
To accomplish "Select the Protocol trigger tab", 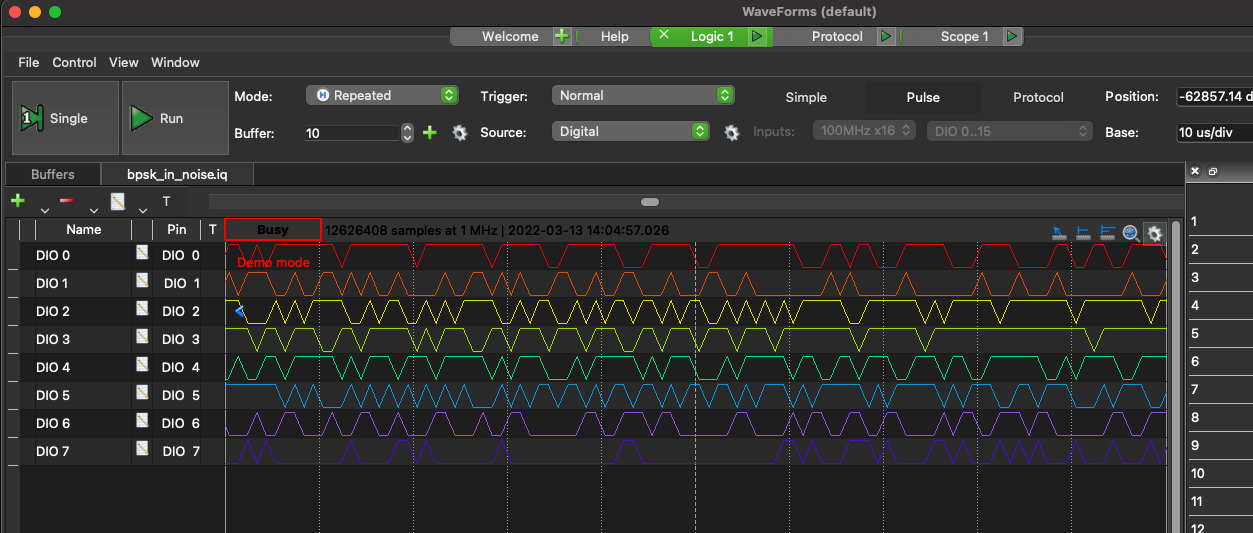I will click(1038, 97).
